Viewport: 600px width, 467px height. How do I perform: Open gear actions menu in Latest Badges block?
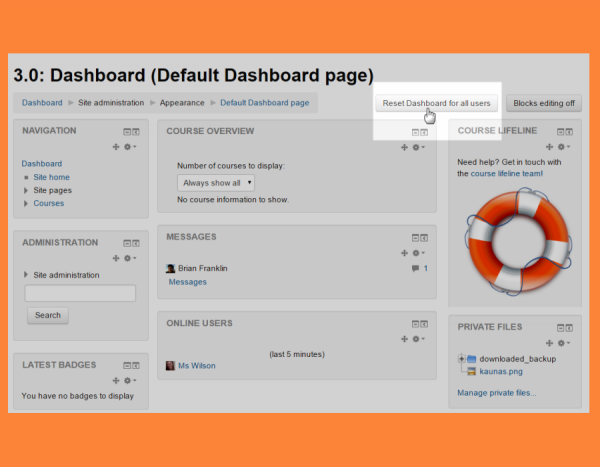128,380
